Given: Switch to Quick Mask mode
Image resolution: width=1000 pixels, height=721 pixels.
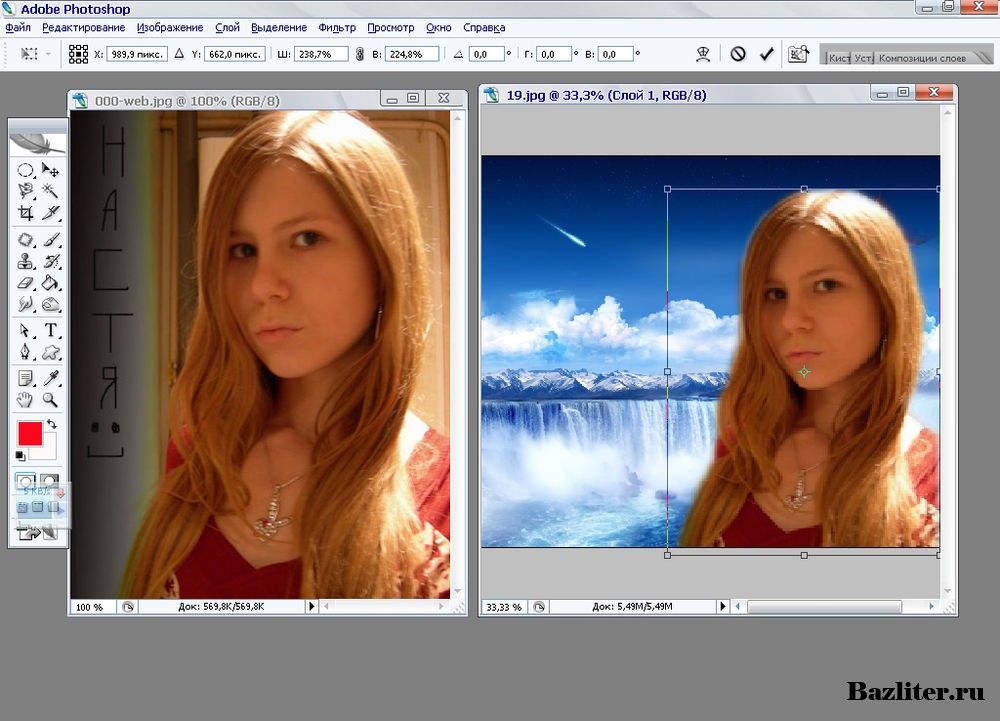Looking at the screenshot, I should tap(48, 483).
